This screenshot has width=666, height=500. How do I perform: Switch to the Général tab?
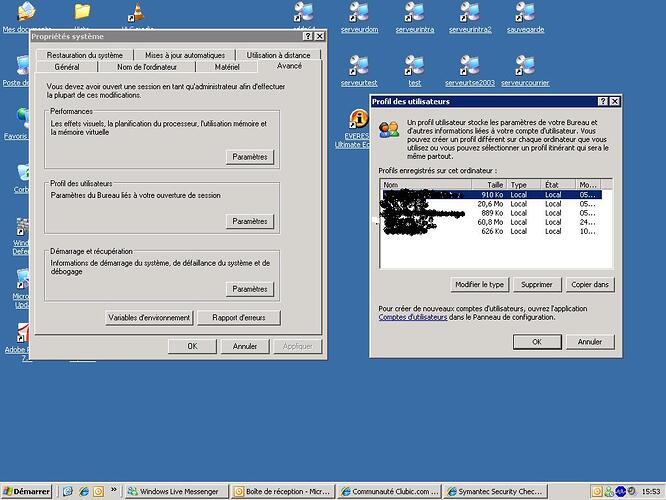[x=68, y=67]
